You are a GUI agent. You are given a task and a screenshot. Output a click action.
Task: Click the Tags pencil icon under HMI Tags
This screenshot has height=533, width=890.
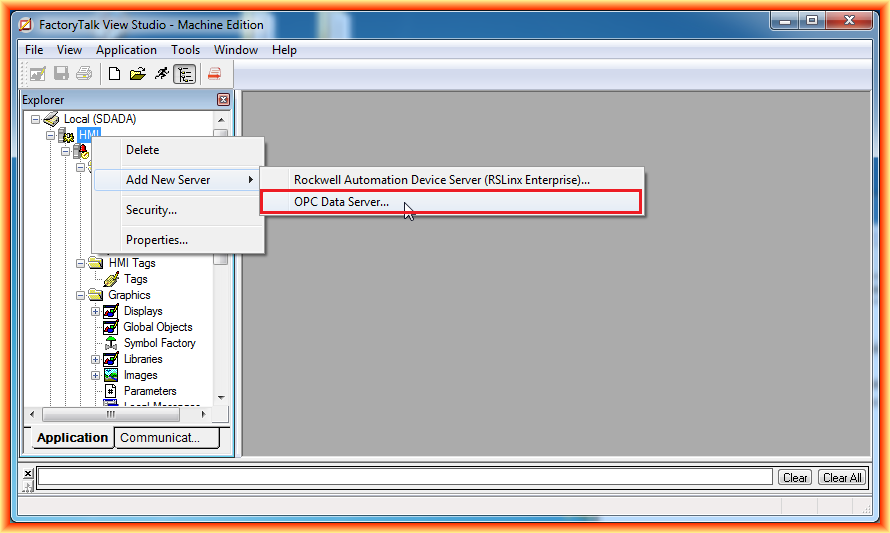point(111,279)
